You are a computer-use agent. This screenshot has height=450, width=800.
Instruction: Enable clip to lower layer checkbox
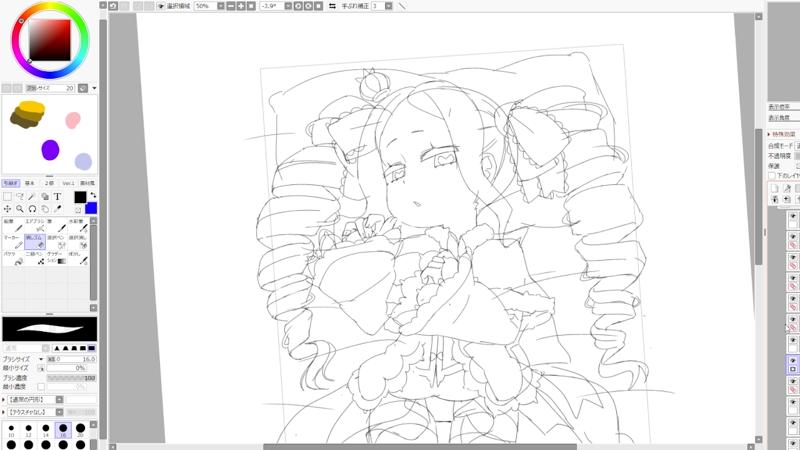click(x=771, y=176)
